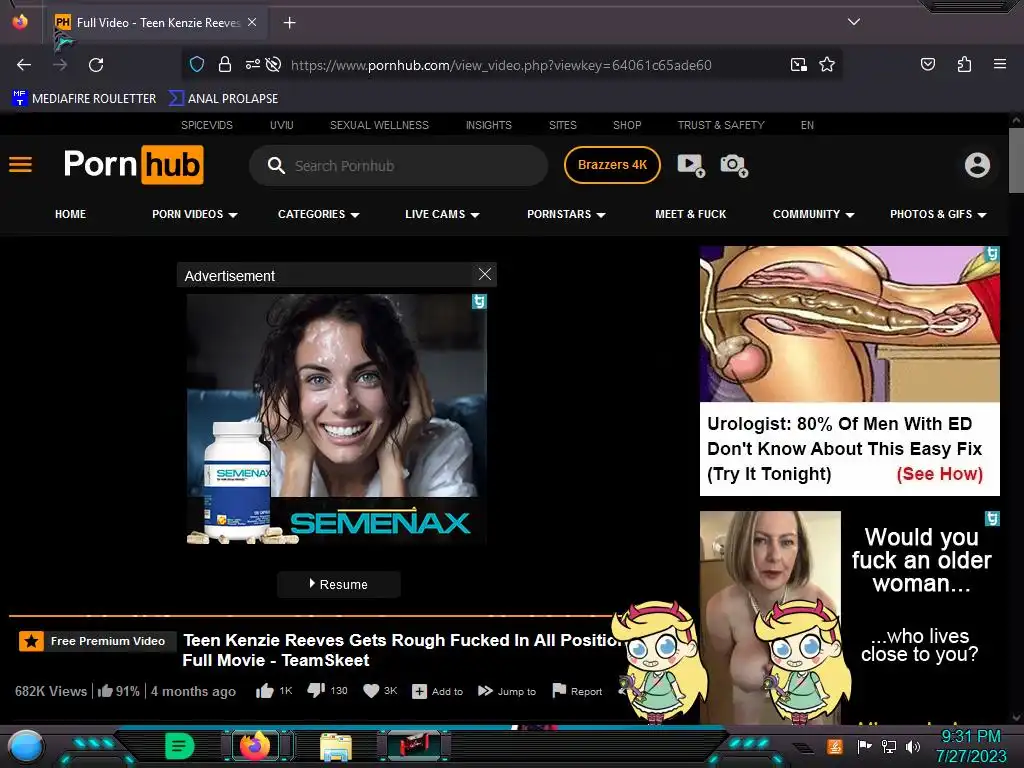Image resolution: width=1024 pixels, height=768 pixels.
Task: Click the Brazzers 4K button
Action: (x=612, y=165)
